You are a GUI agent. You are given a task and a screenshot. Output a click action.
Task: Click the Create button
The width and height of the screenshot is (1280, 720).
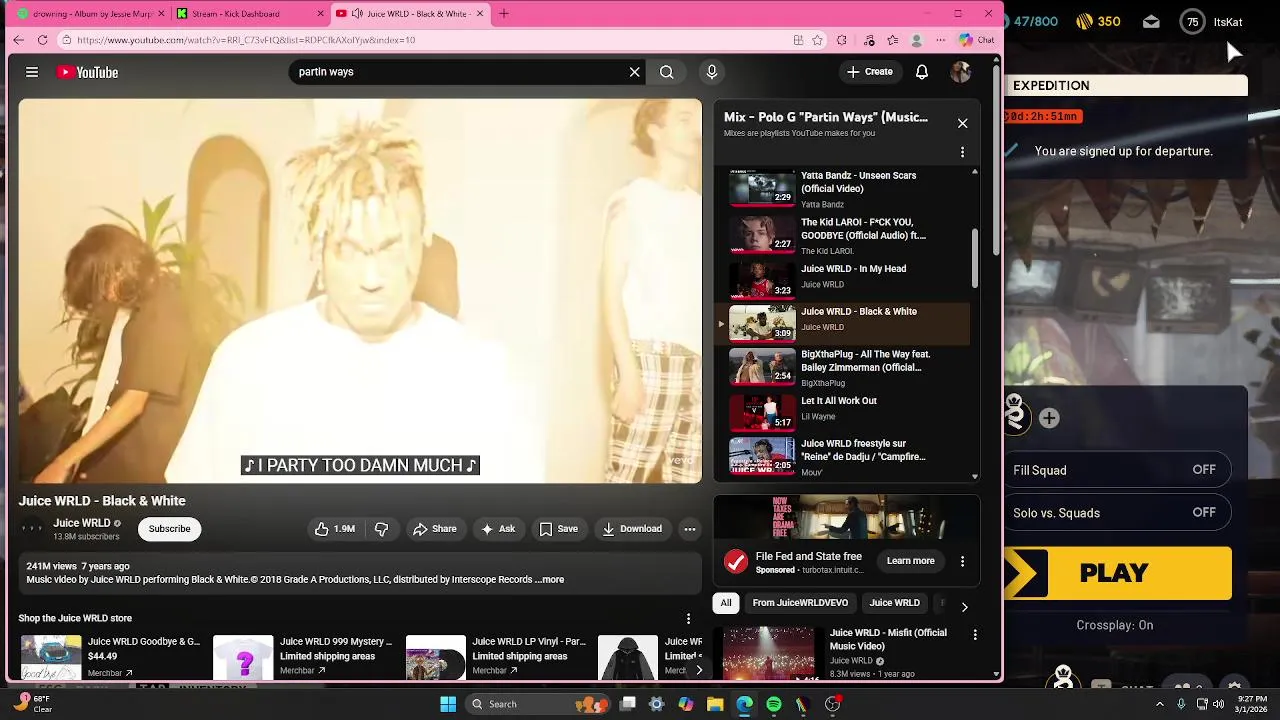pos(869,72)
